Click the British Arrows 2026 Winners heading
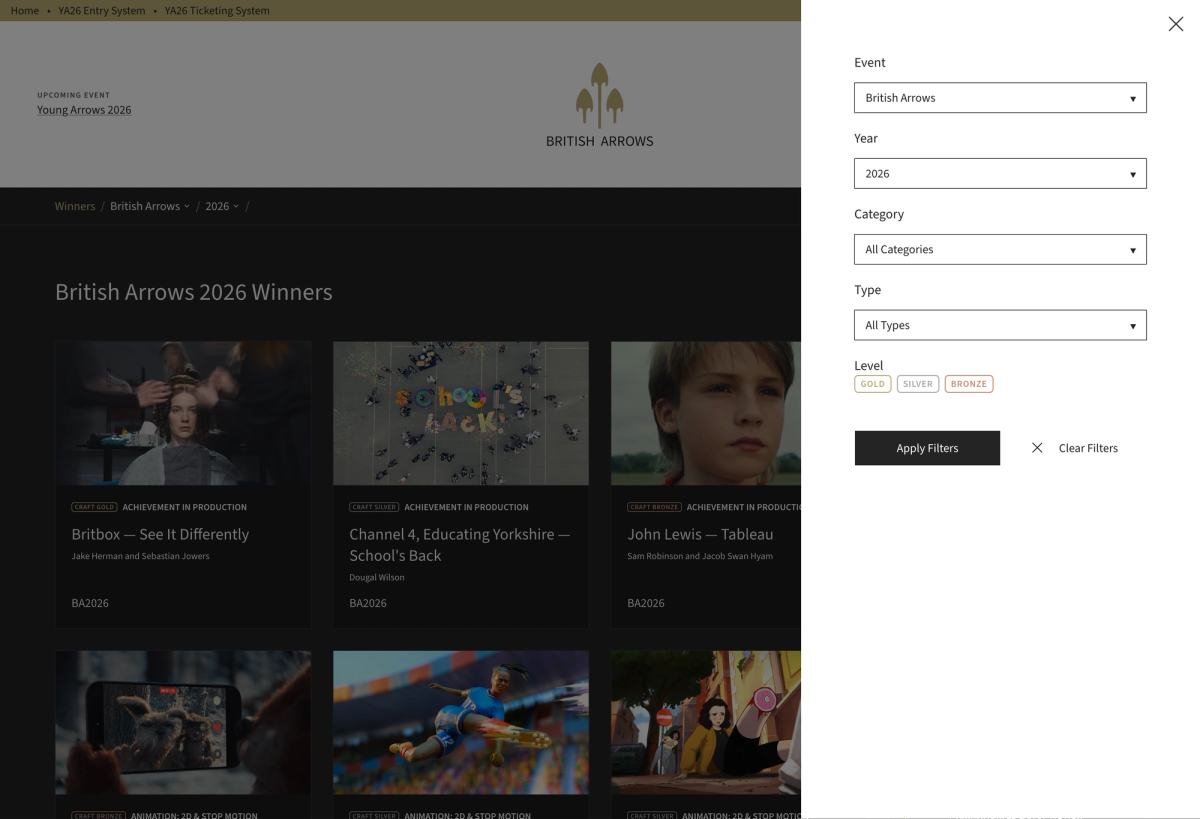Screen dimensions: 1200x819 tap(194, 292)
